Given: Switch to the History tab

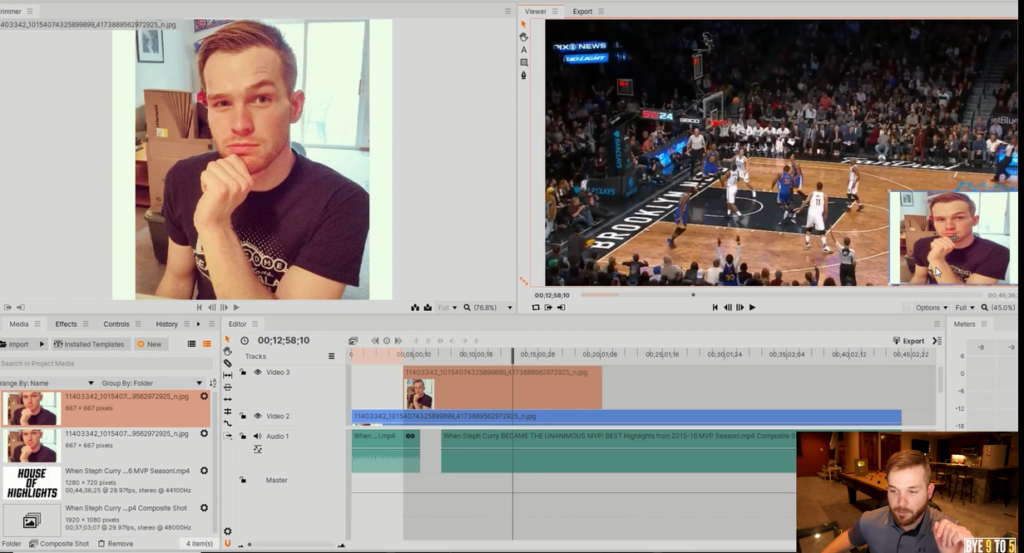Looking at the screenshot, I should pyautogui.click(x=167, y=324).
